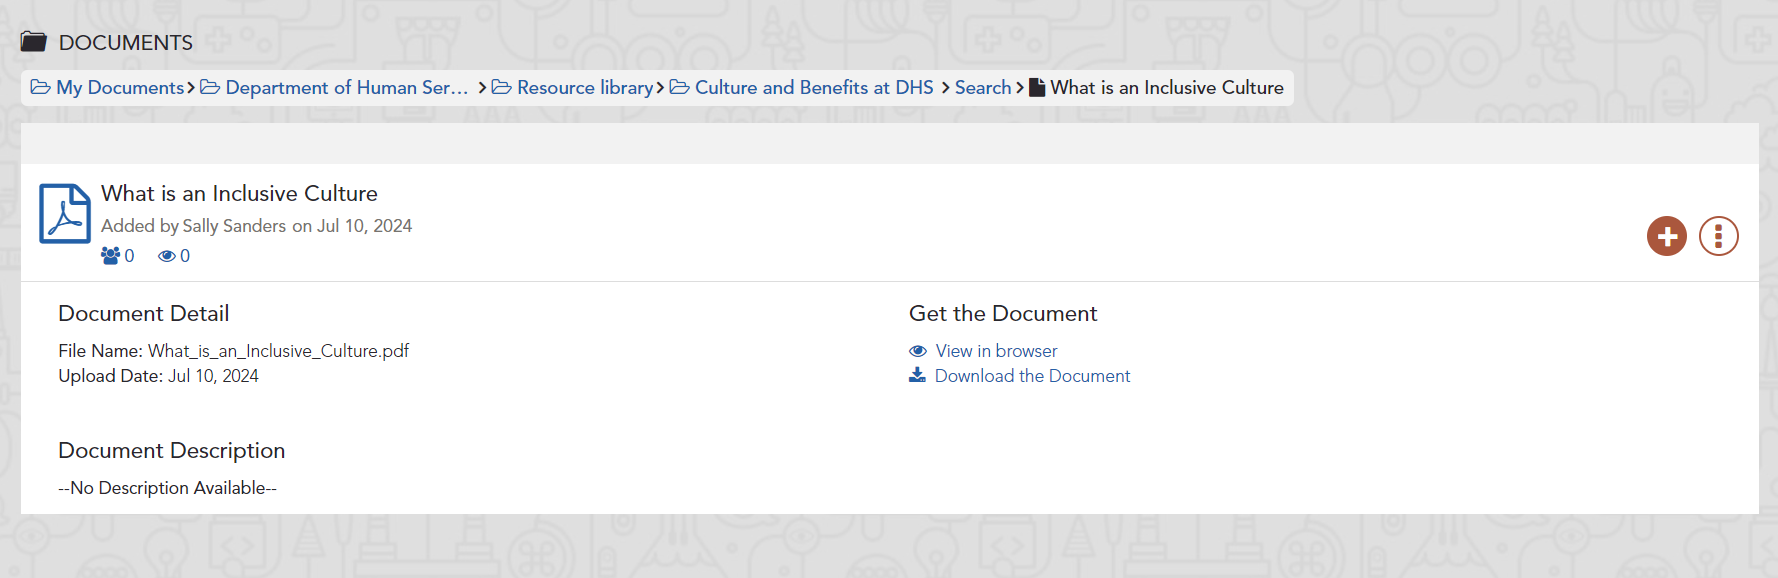Click the My Documents folder icon in breadcrumb
Screen dimensions: 1778x578
click(41, 88)
